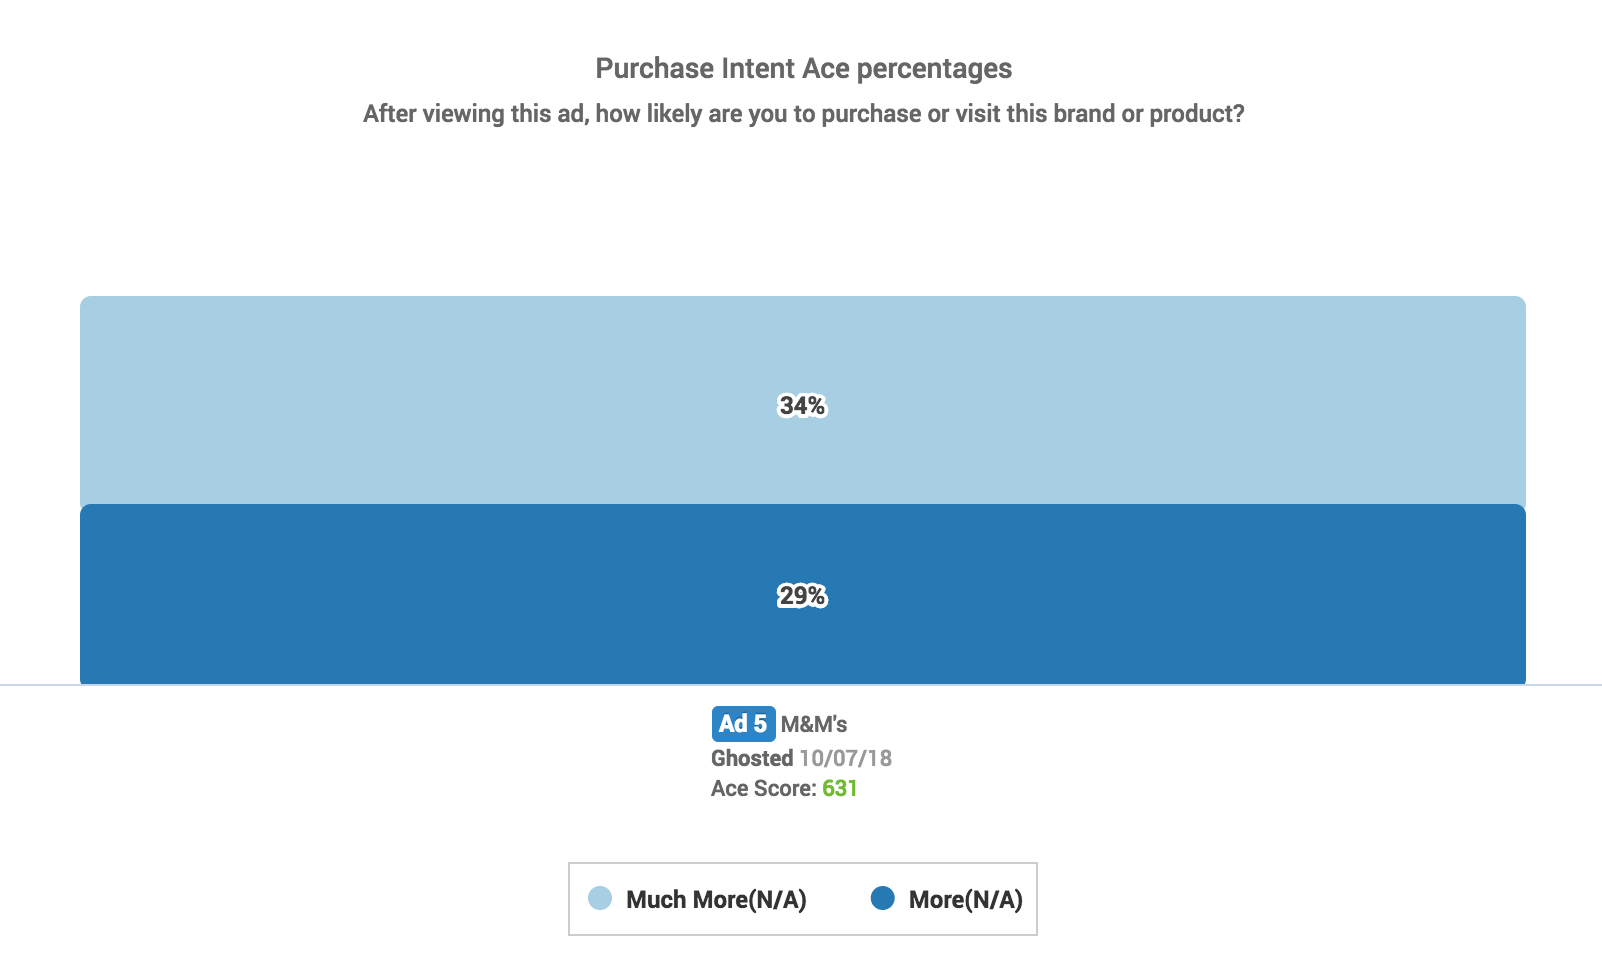Toggle the More(N/A) legend label
Image resolution: width=1602 pixels, height=960 pixels.
[x=966, y=900]
